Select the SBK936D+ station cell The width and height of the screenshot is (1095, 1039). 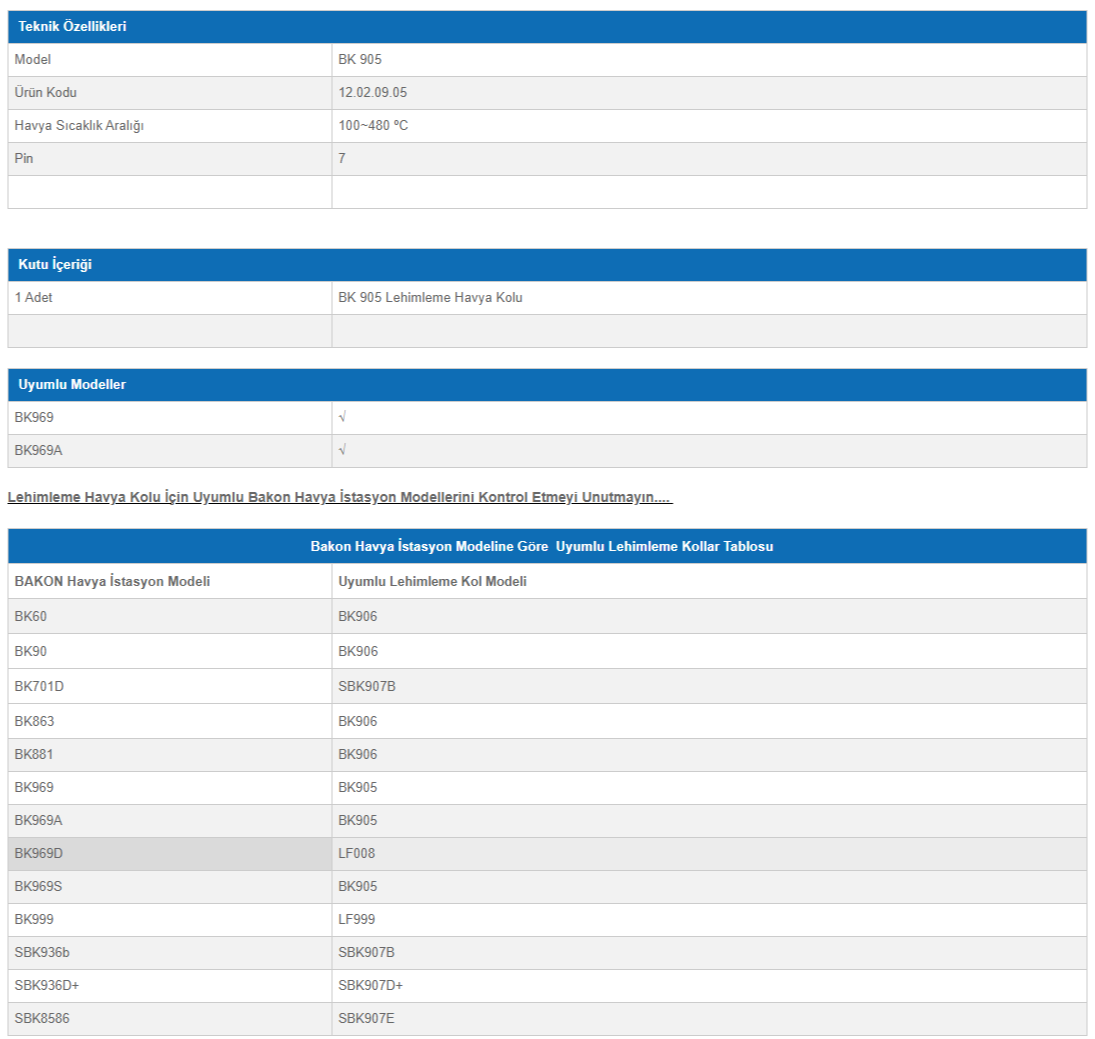tap(170, 986)
